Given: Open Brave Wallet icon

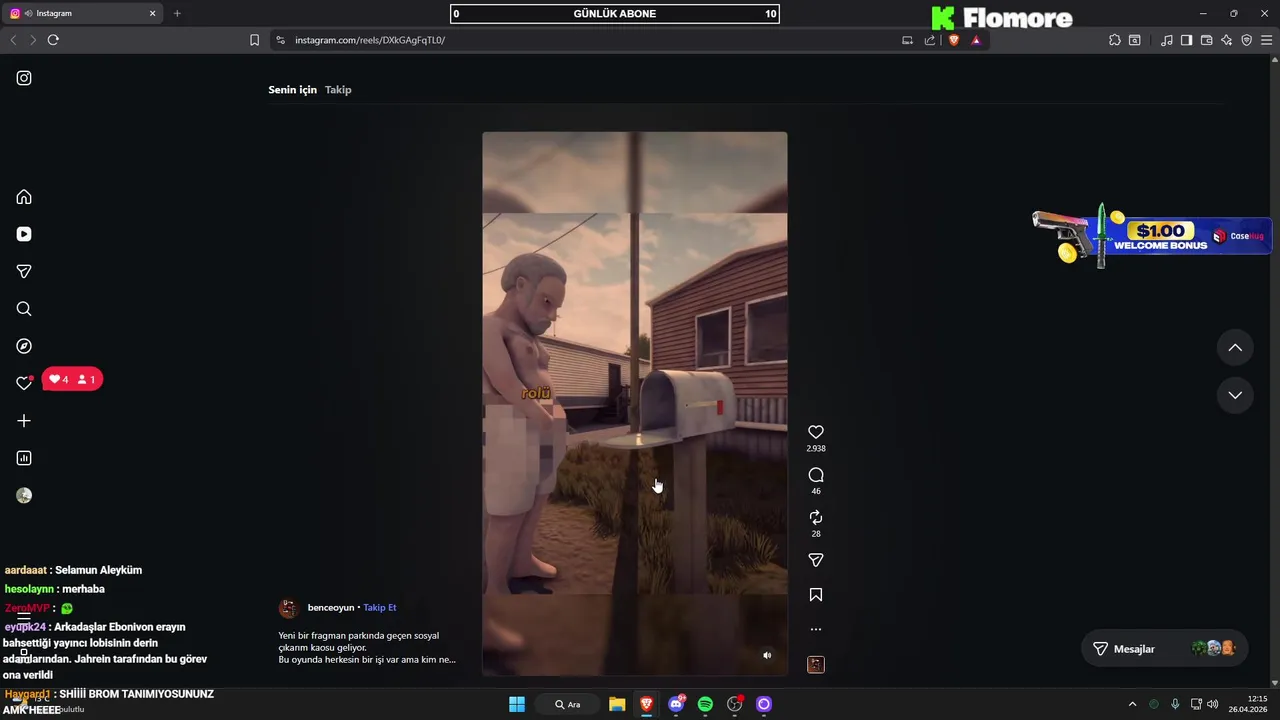Looking at the screenshot, I should pyautogui.click(x=1206, y=40).
